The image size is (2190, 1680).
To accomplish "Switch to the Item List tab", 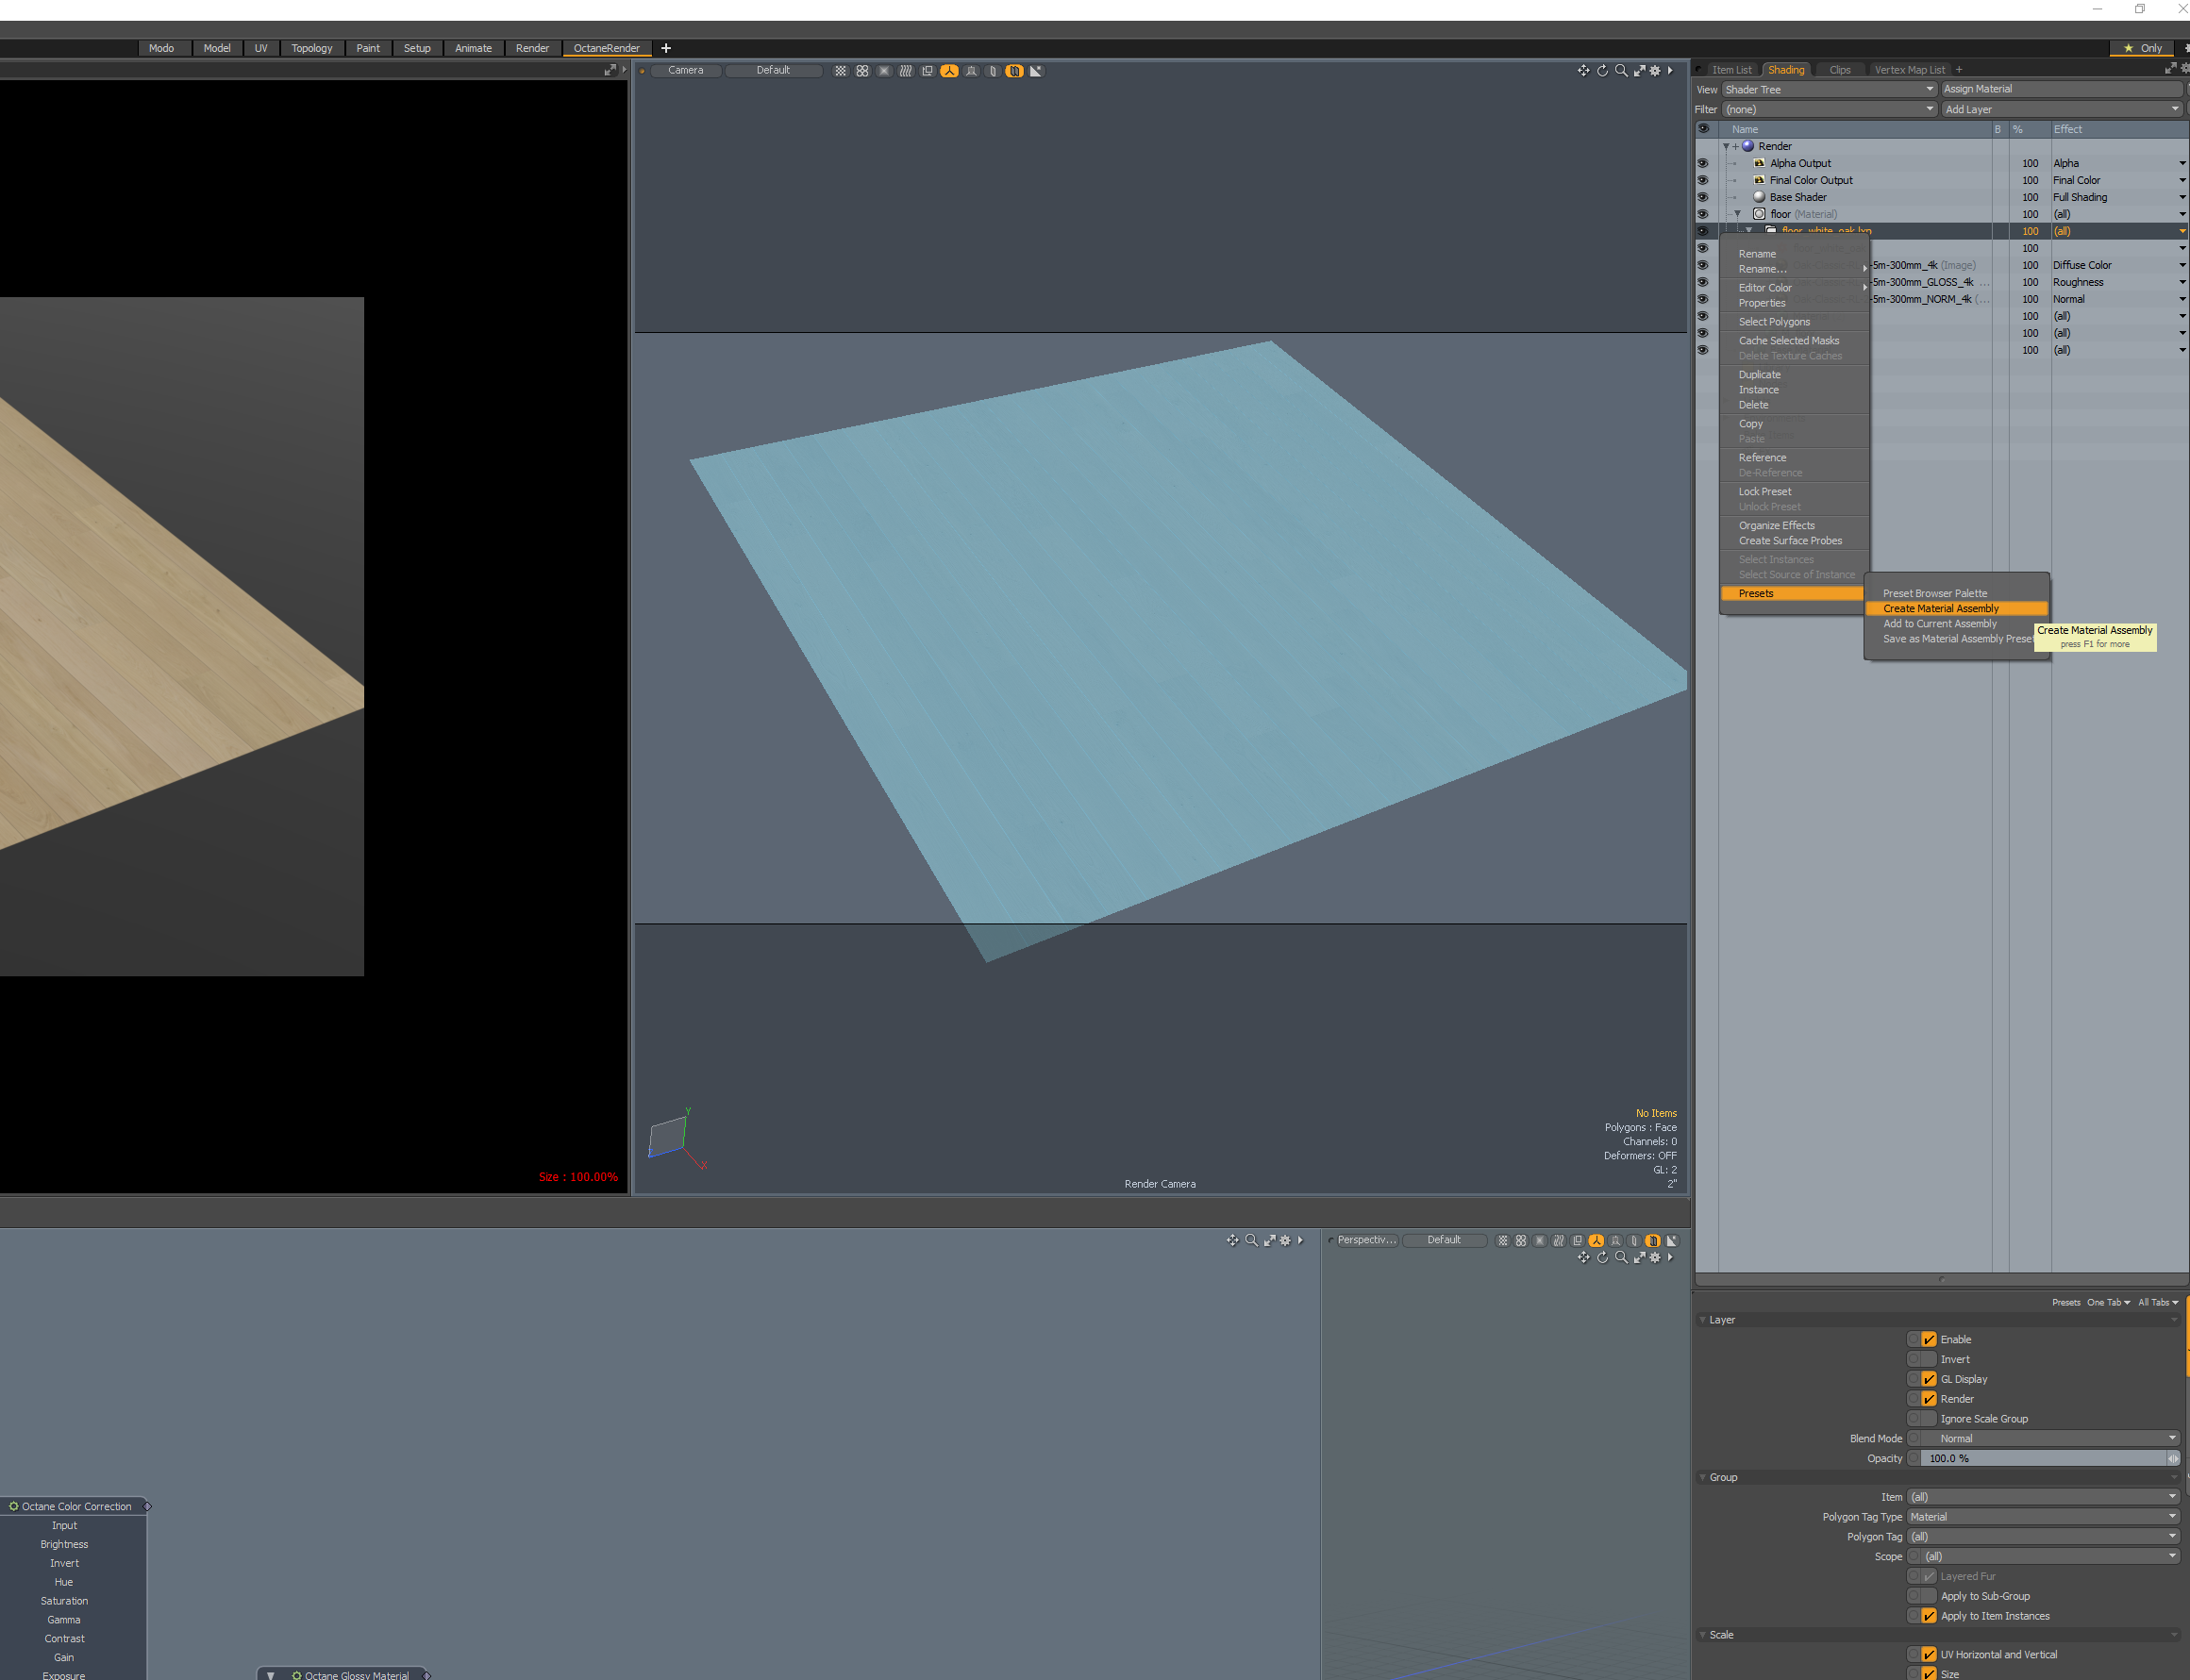I will (1731, 70).
